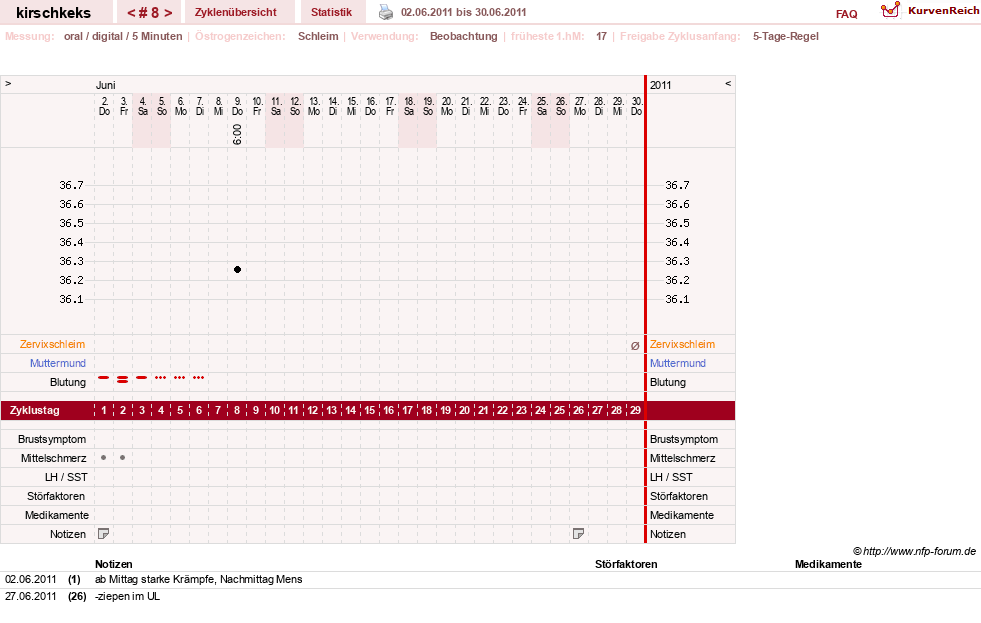Click the cycle number # 8
The height and width of the screenshot is (623, 981).
pyautogui.click(x=150, y=13)
